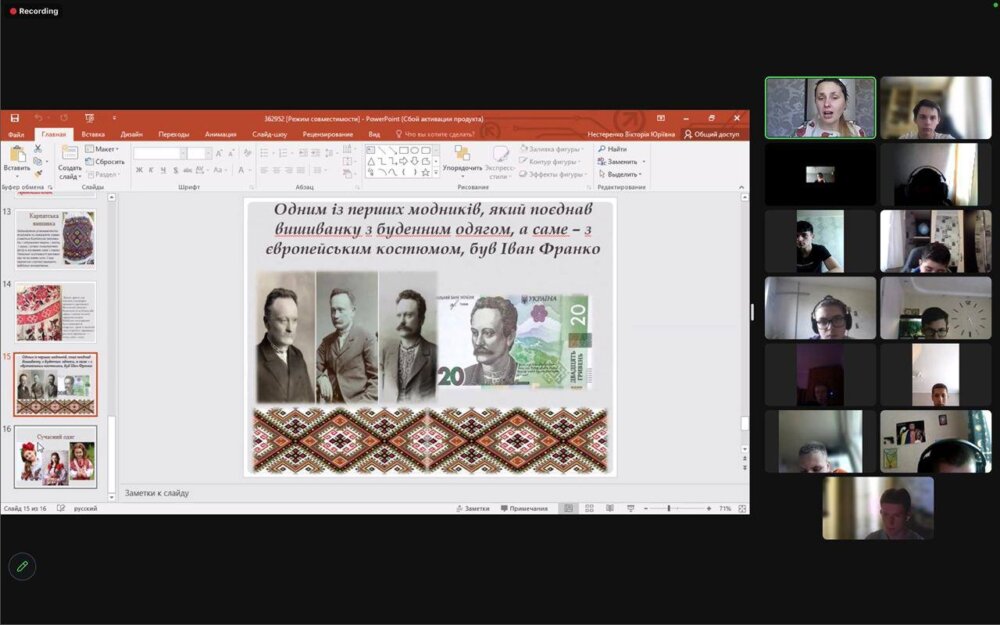Toggle Normal view button in status bar
The height and width of the screenshot is (625, 1000).
click(x=568, y=508)
